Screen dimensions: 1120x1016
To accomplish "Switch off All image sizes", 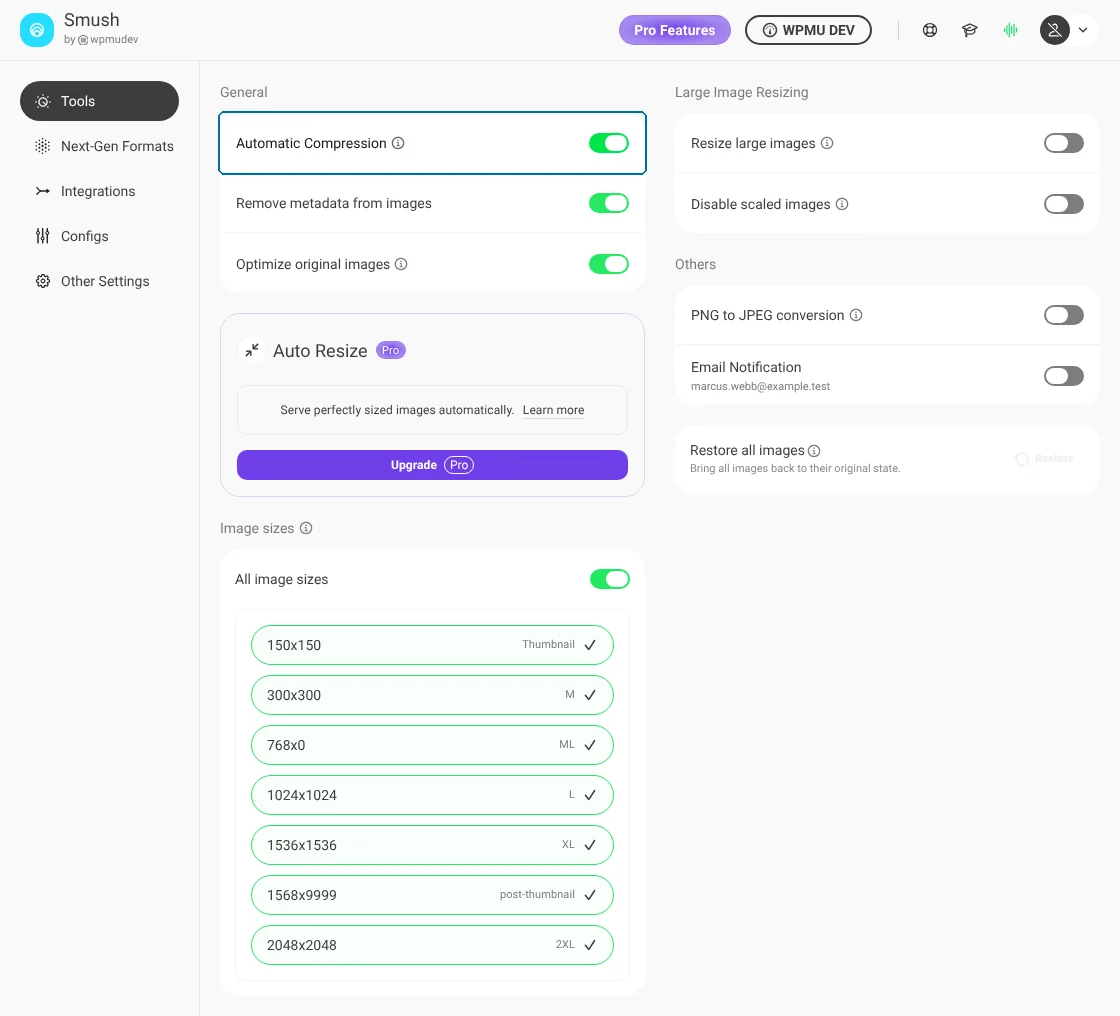I will pos(609,579).
